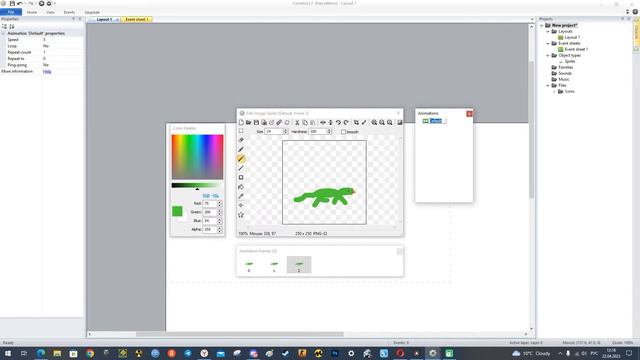This screenshot has width=640, height=360.
Task: Select the Line tool in image editor
Action: click(x=241, y=168)
